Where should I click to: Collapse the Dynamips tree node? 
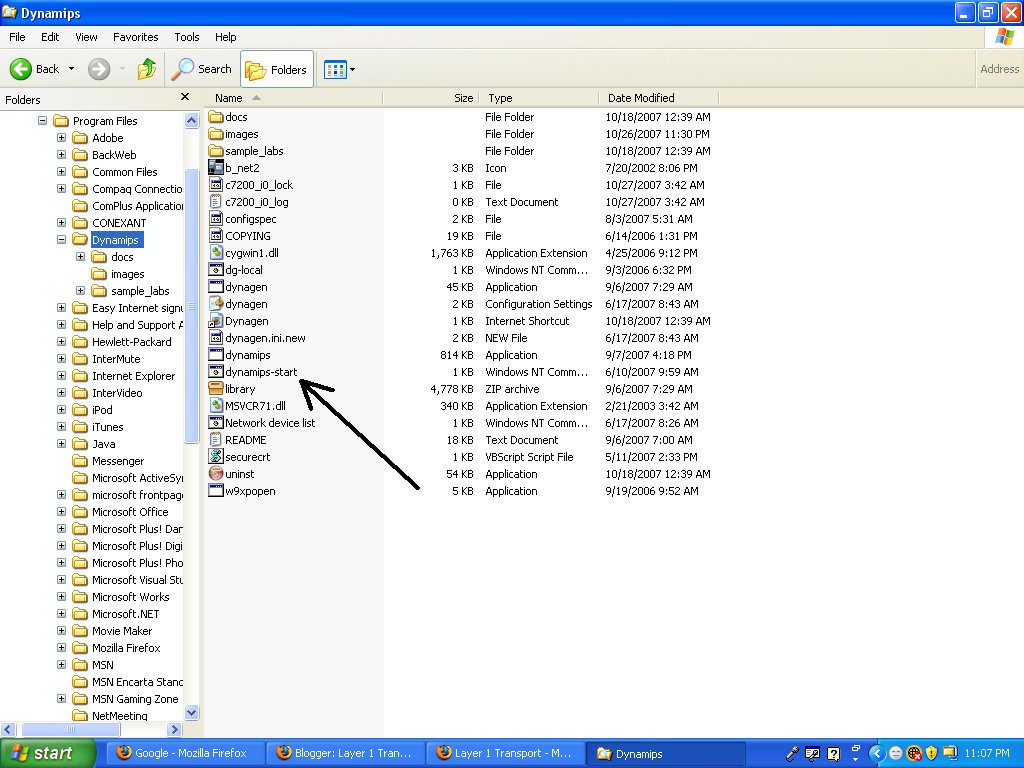click(61, 240)
